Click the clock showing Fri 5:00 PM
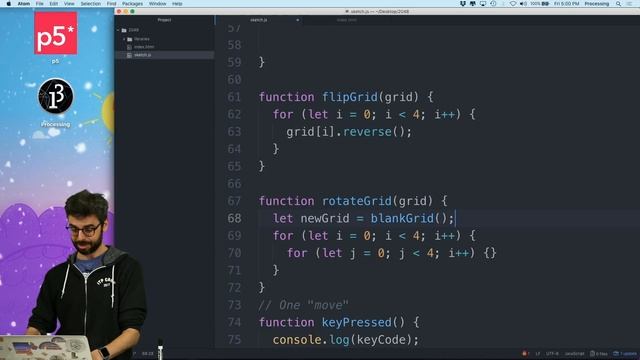This screenshot has height=360, width=640. 567,4
